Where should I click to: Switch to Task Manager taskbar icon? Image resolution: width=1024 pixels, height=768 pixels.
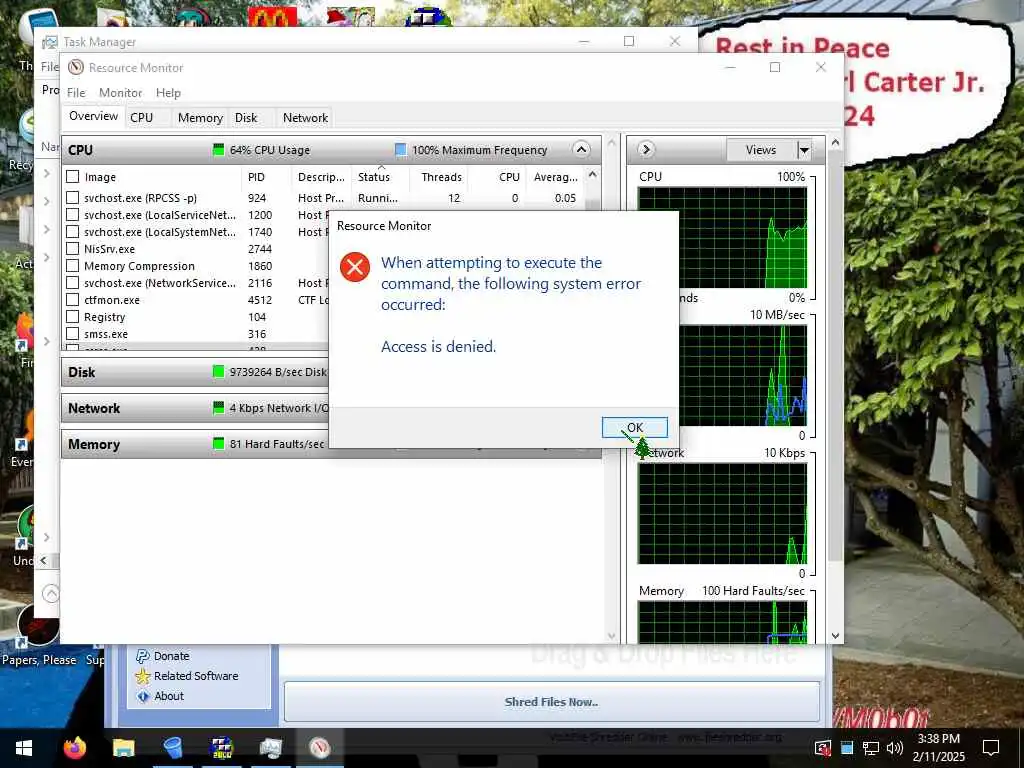click(x=270, y=748)
